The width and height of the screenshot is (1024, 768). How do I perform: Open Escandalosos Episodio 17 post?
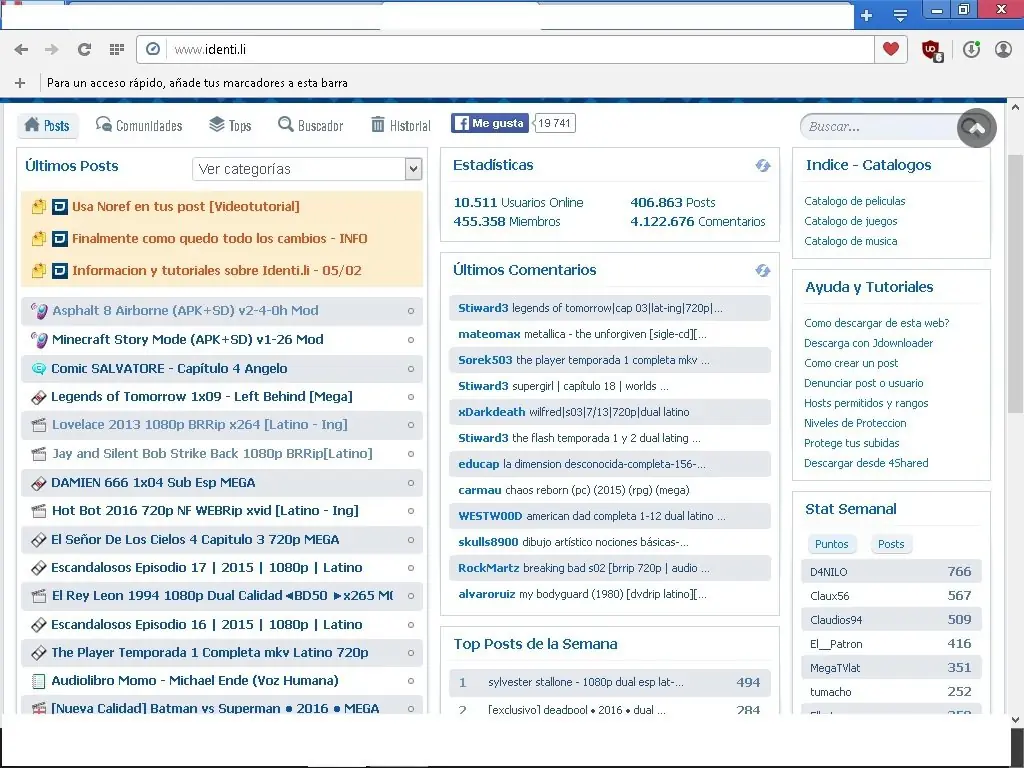(x=206, y=568)
